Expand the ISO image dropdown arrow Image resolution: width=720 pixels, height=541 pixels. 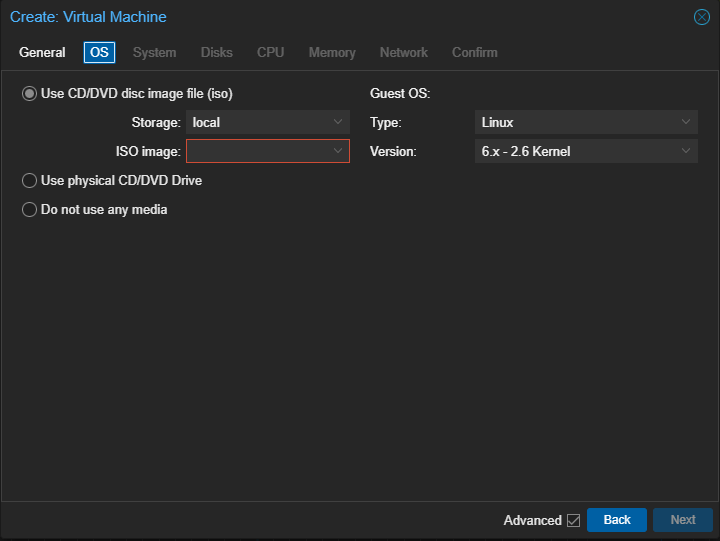[338, 151]
